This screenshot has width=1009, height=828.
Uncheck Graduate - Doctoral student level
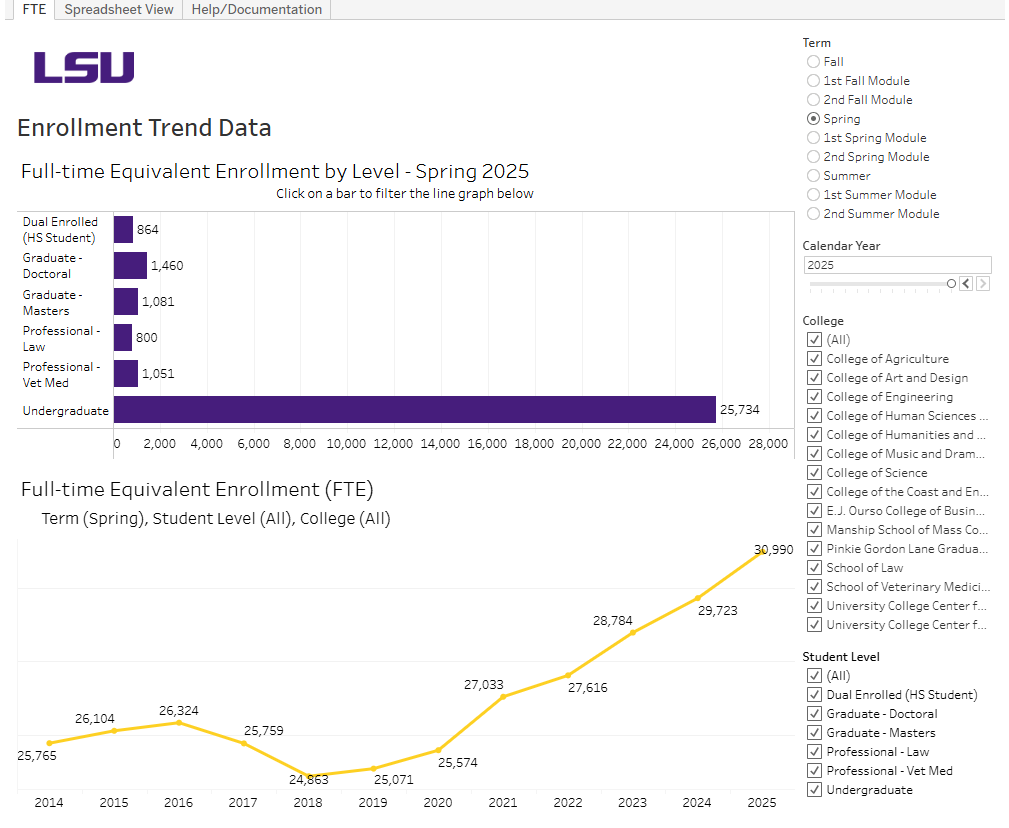pos(814,713)
